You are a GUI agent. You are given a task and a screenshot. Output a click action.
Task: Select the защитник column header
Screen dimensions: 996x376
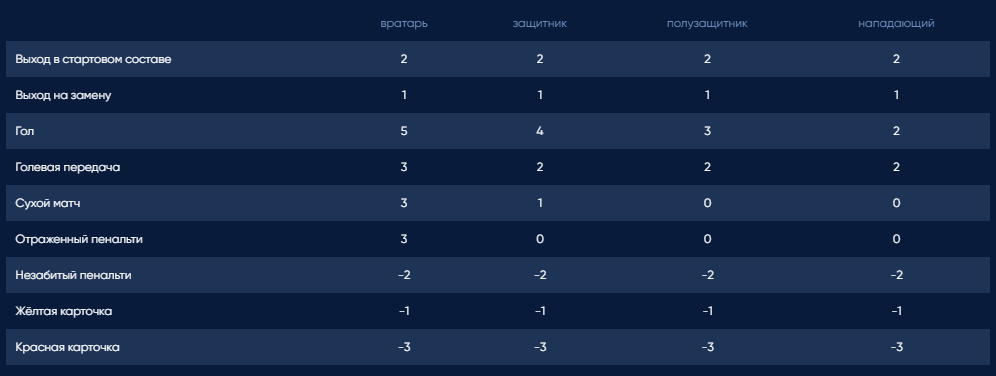click(540, 24)
